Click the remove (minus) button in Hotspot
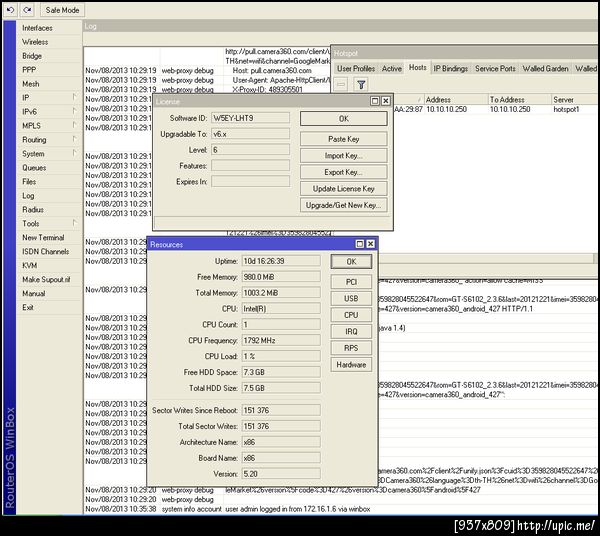 click(x=341, y=84)
